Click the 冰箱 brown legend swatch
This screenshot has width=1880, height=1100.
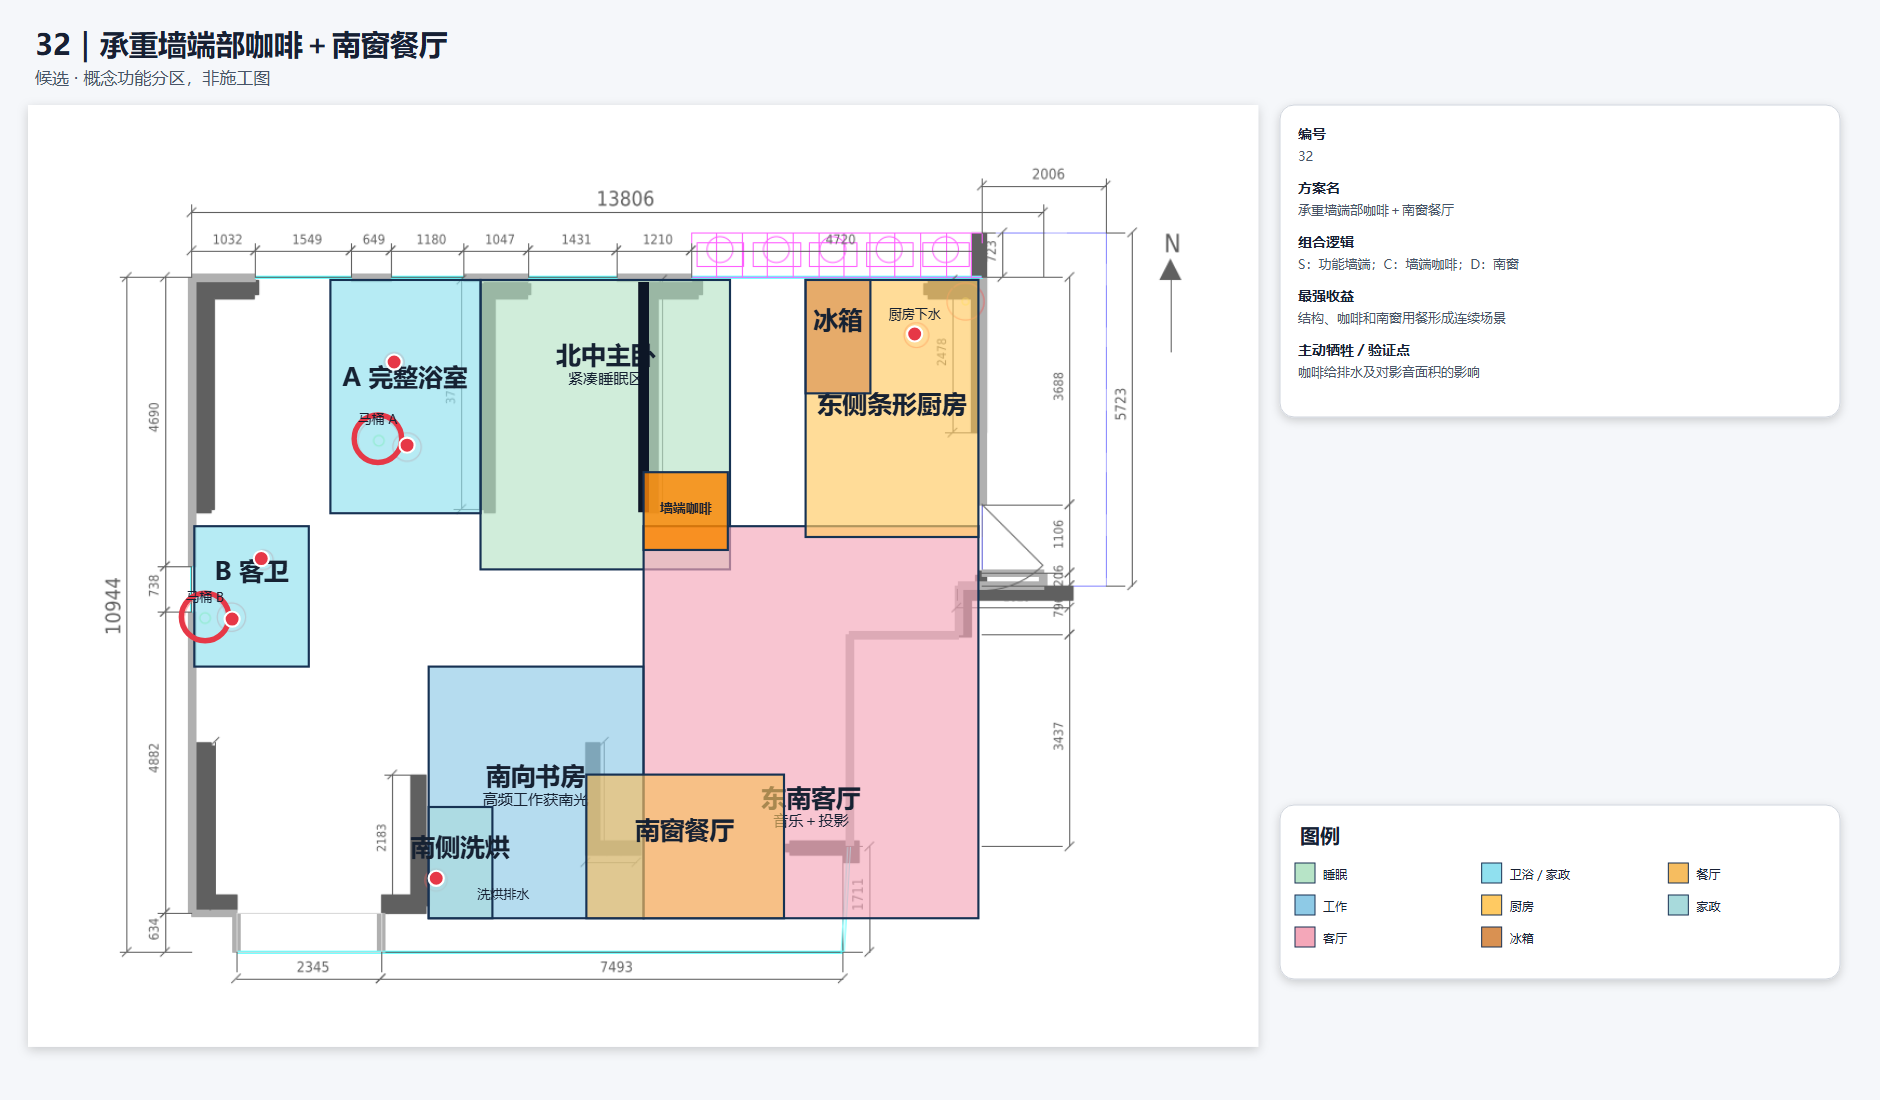1492,937
